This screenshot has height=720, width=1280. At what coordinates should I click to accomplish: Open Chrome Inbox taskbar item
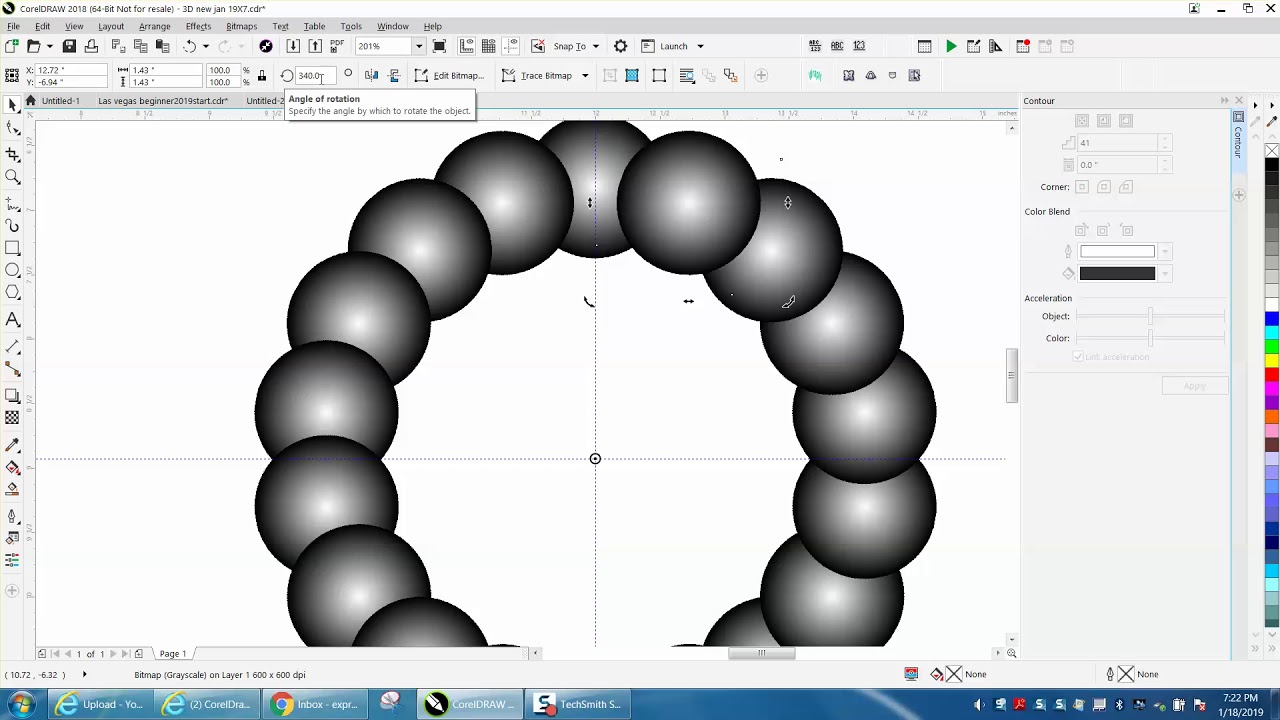[x=316, y=704]
